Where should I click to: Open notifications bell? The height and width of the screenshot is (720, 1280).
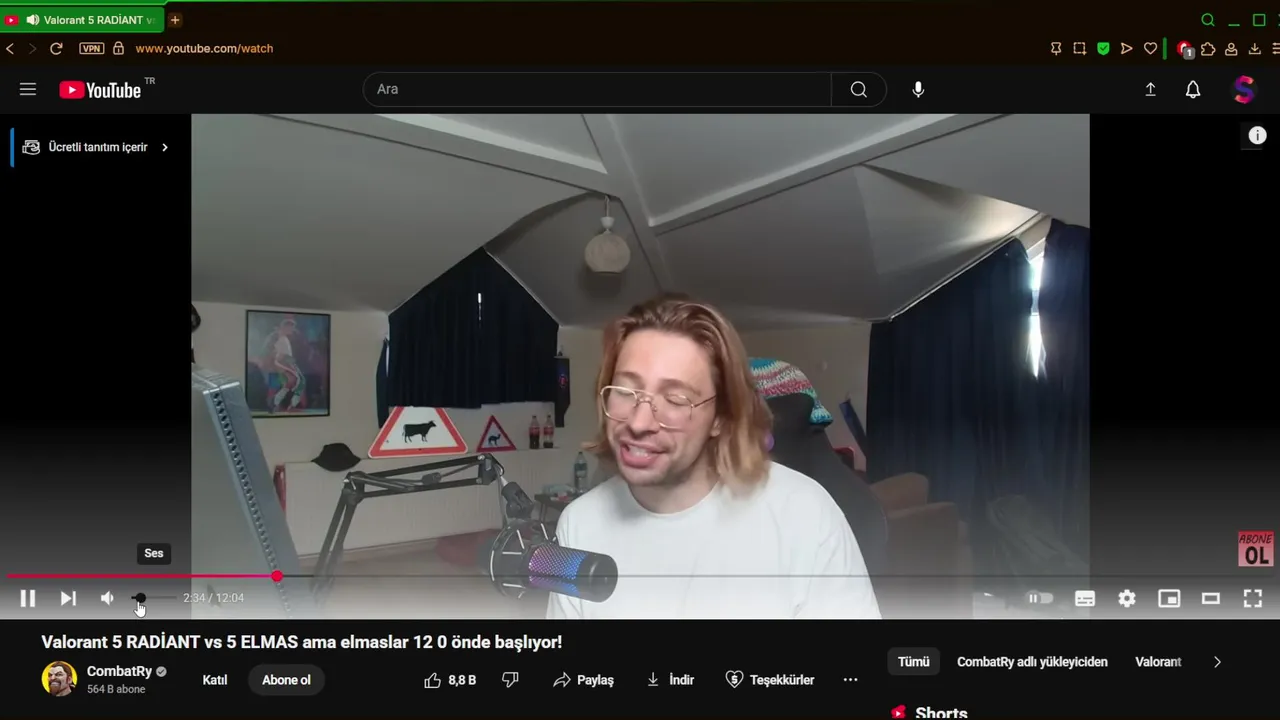point(1193,89)
